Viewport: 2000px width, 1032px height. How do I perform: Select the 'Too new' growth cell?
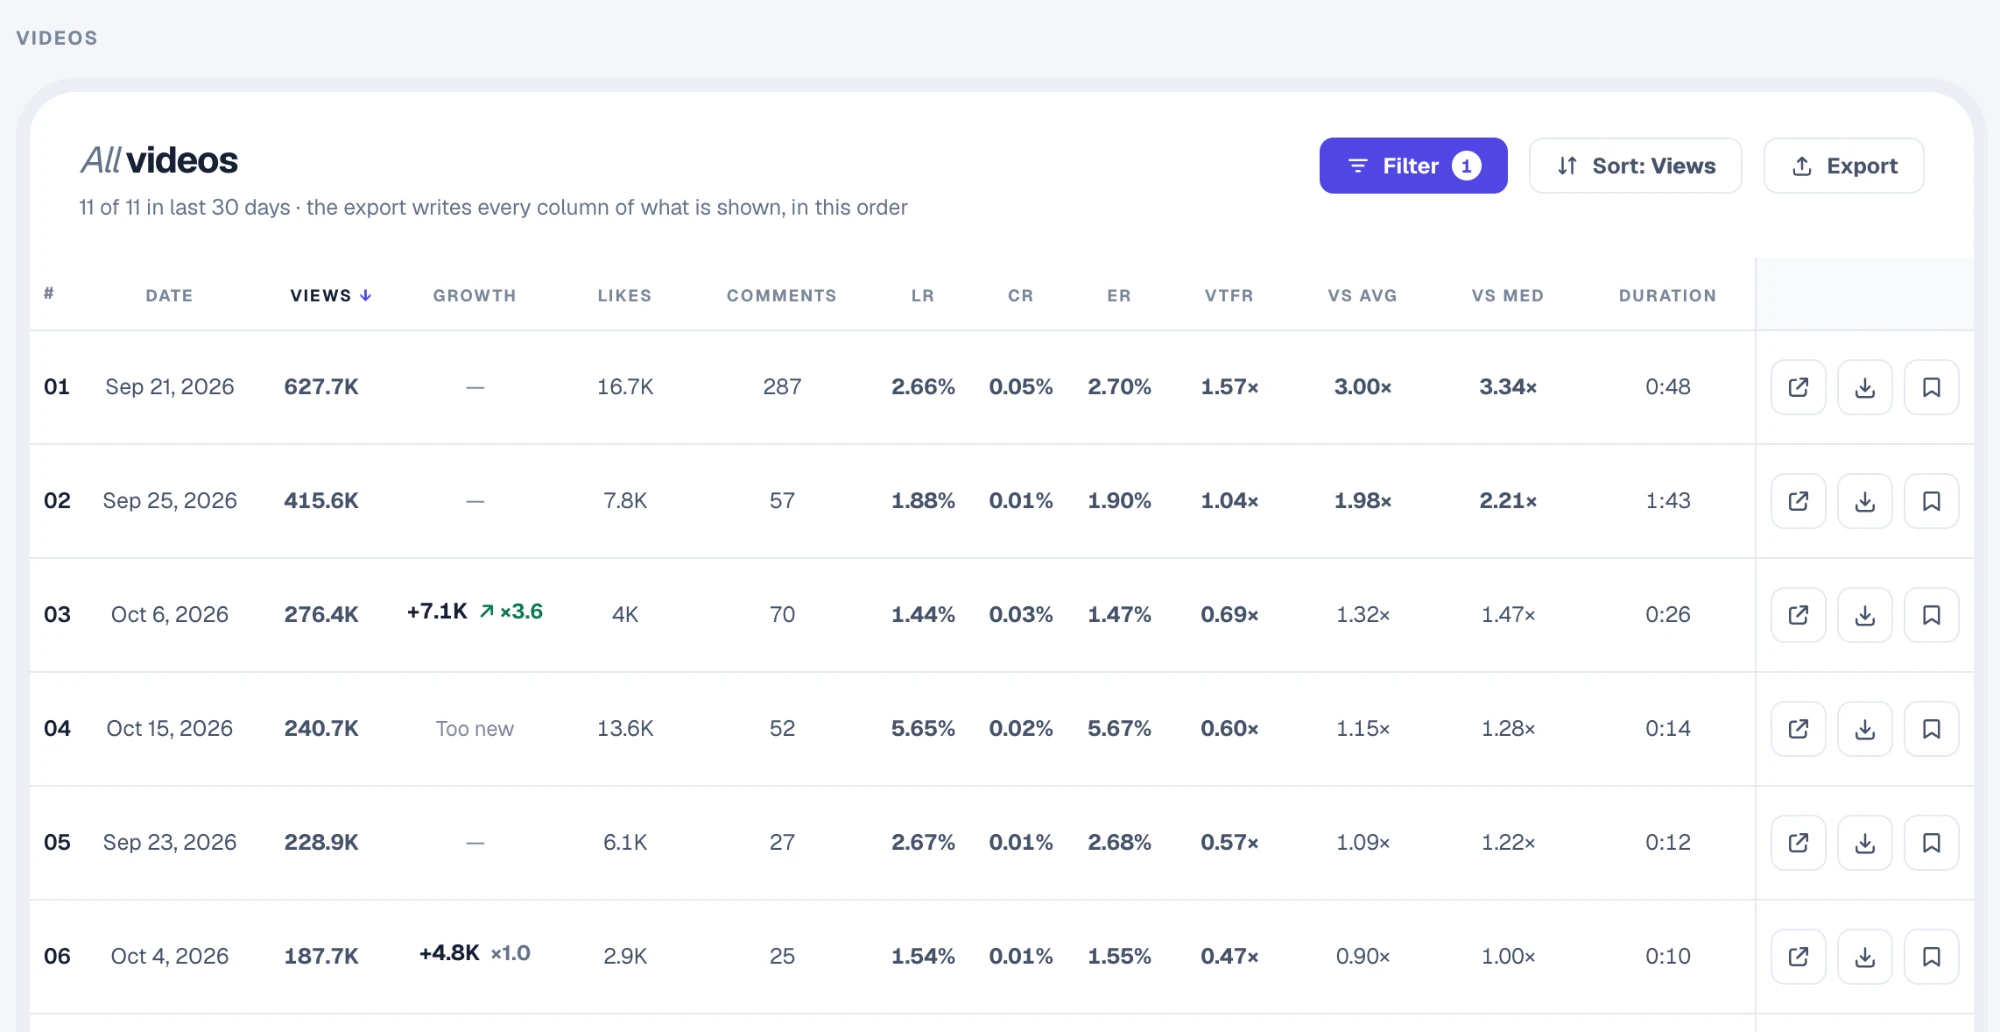pos(474,729)
